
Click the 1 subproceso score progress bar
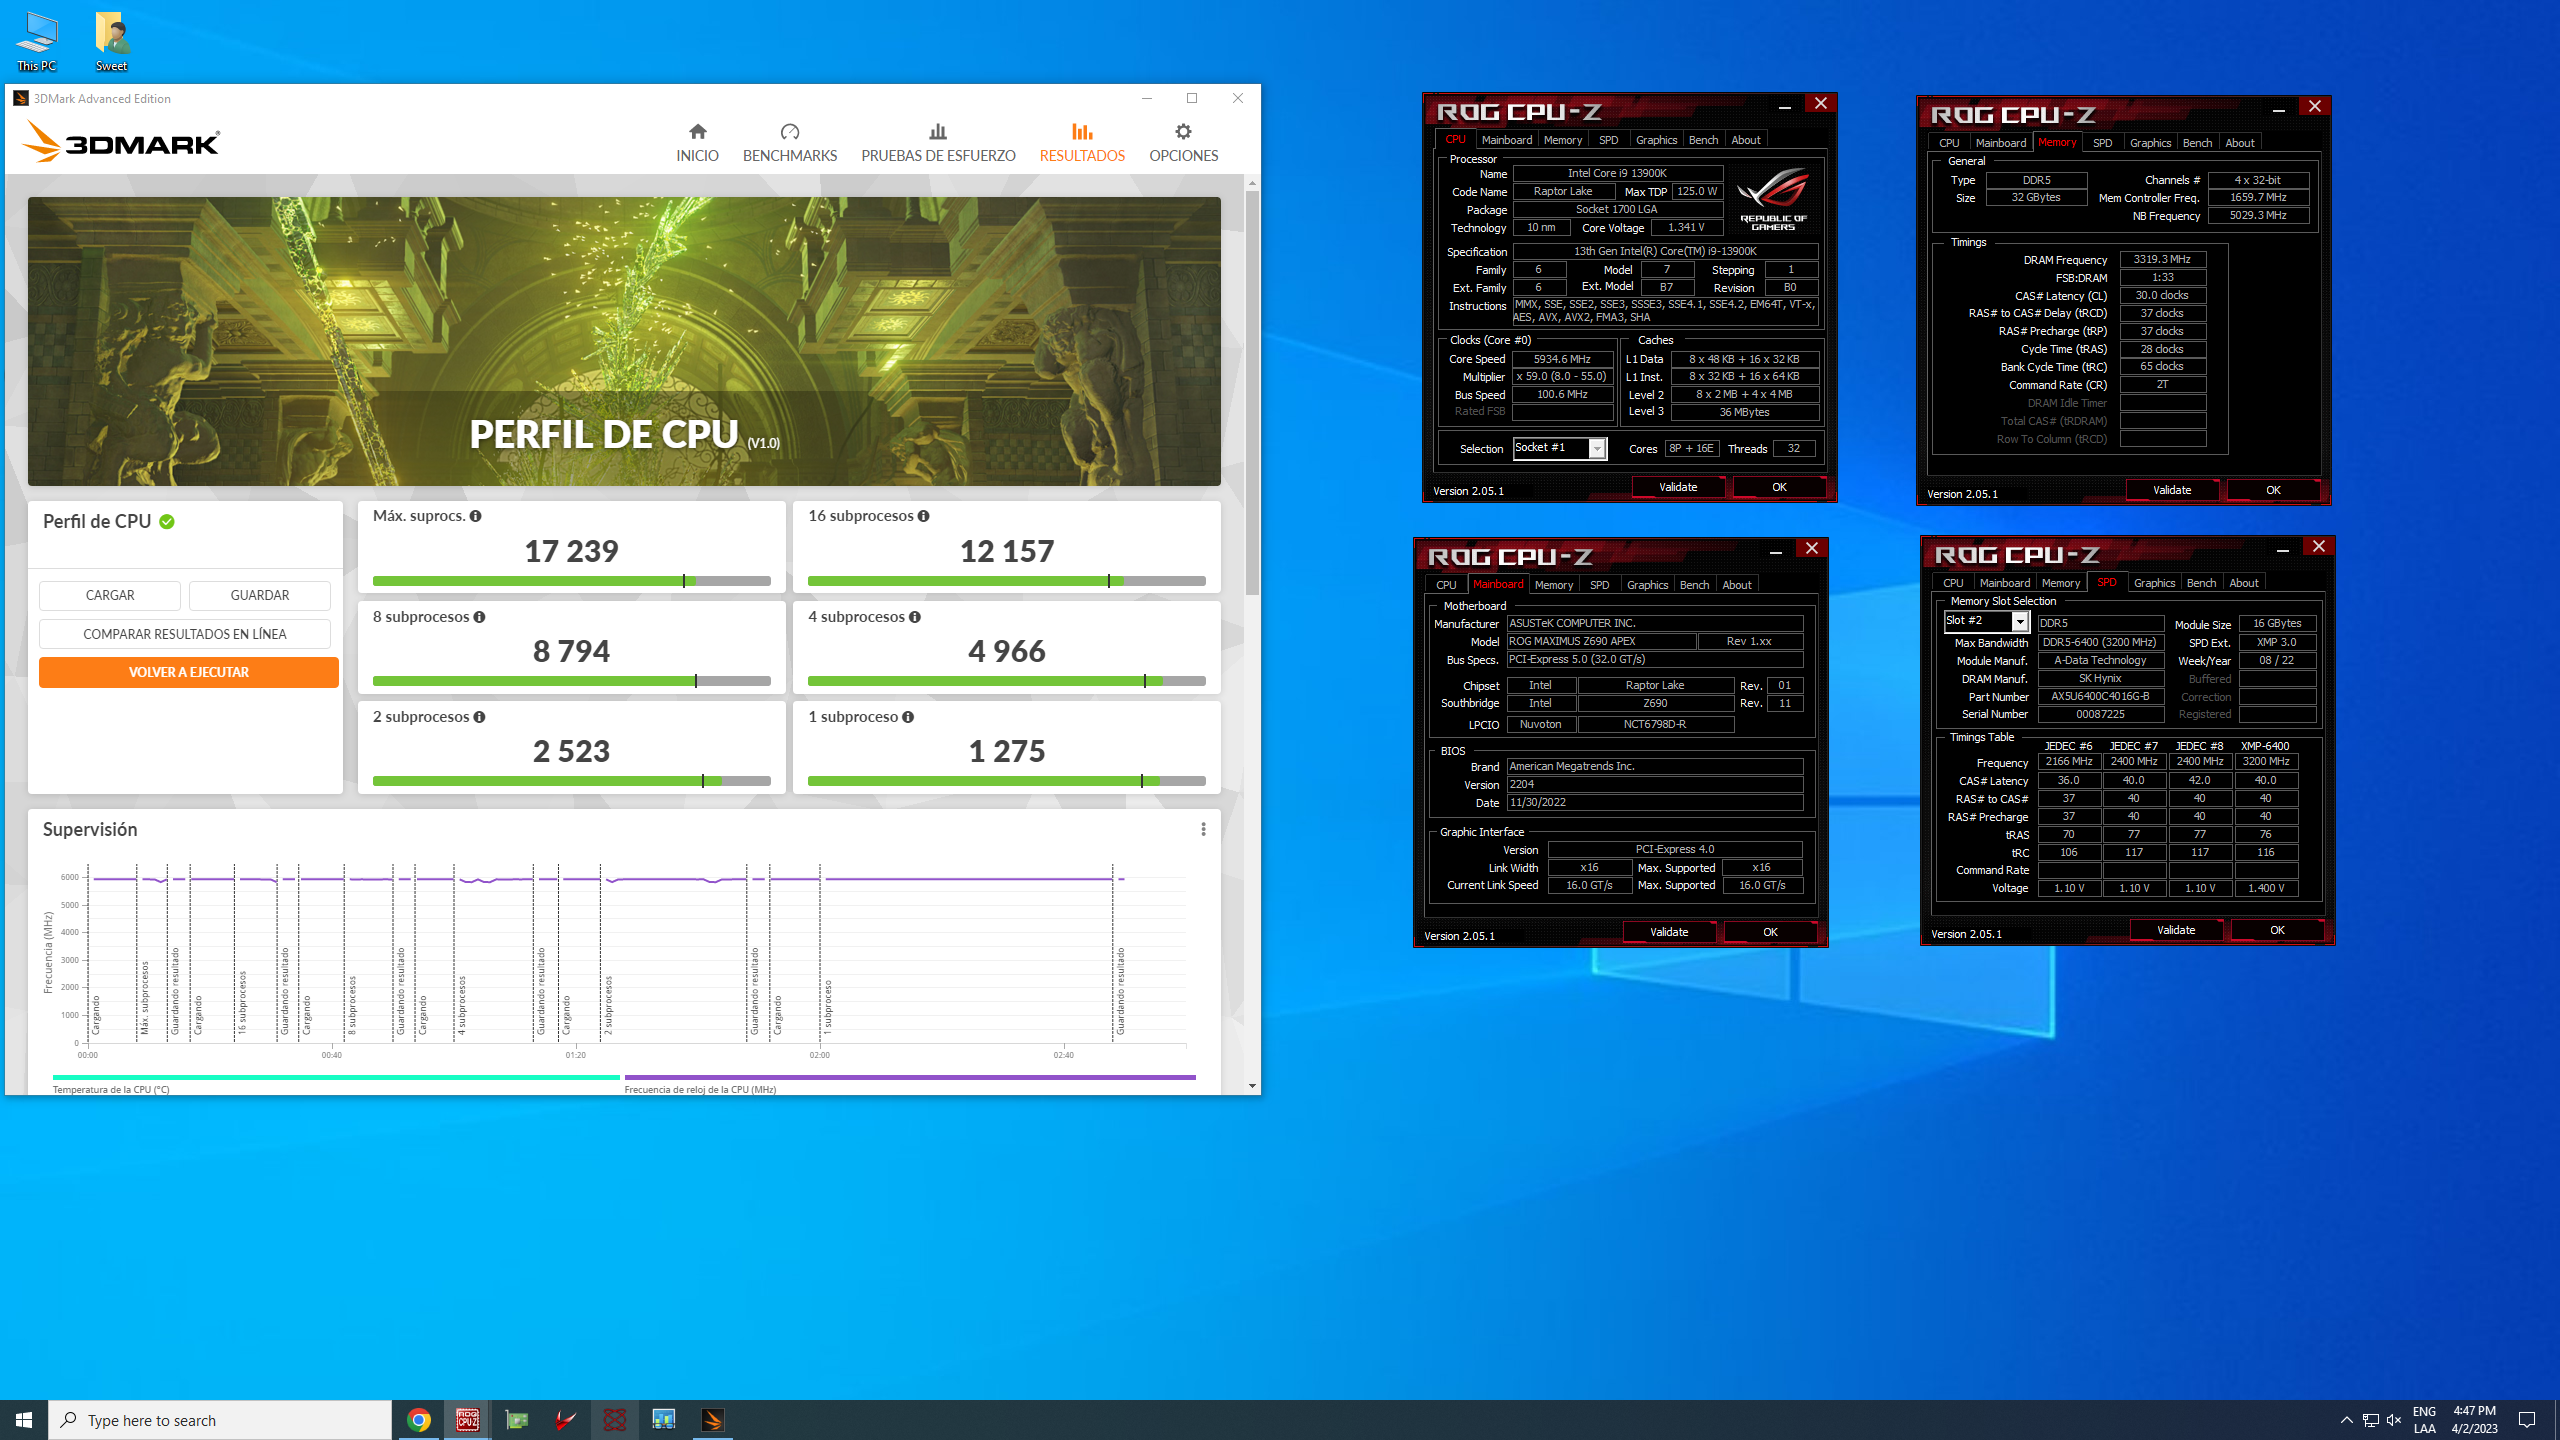point(1007,781)
